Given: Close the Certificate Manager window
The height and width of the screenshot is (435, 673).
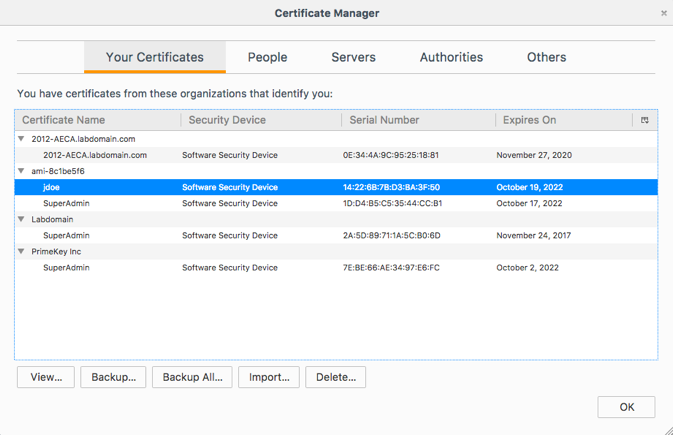Looking at the screenshot, I should tap(664, 13).
